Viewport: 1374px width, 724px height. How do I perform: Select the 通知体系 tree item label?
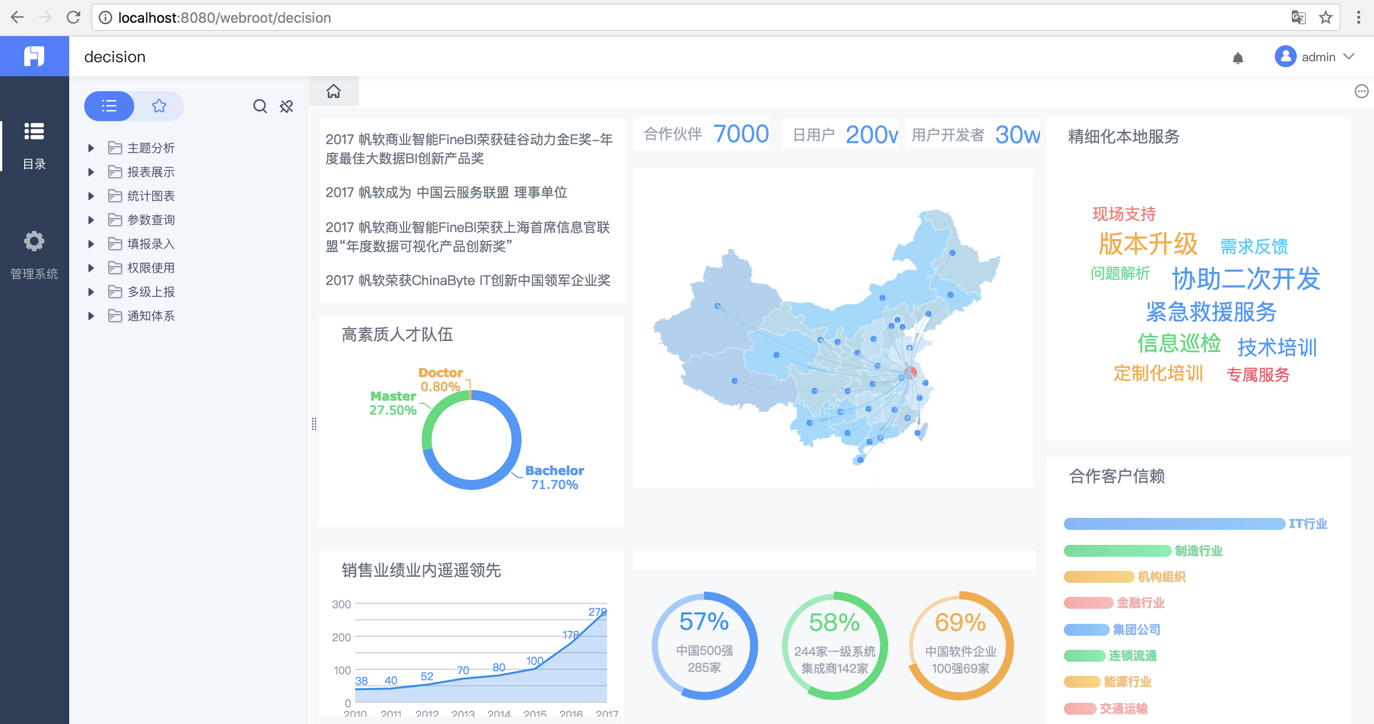pos(151,316)
